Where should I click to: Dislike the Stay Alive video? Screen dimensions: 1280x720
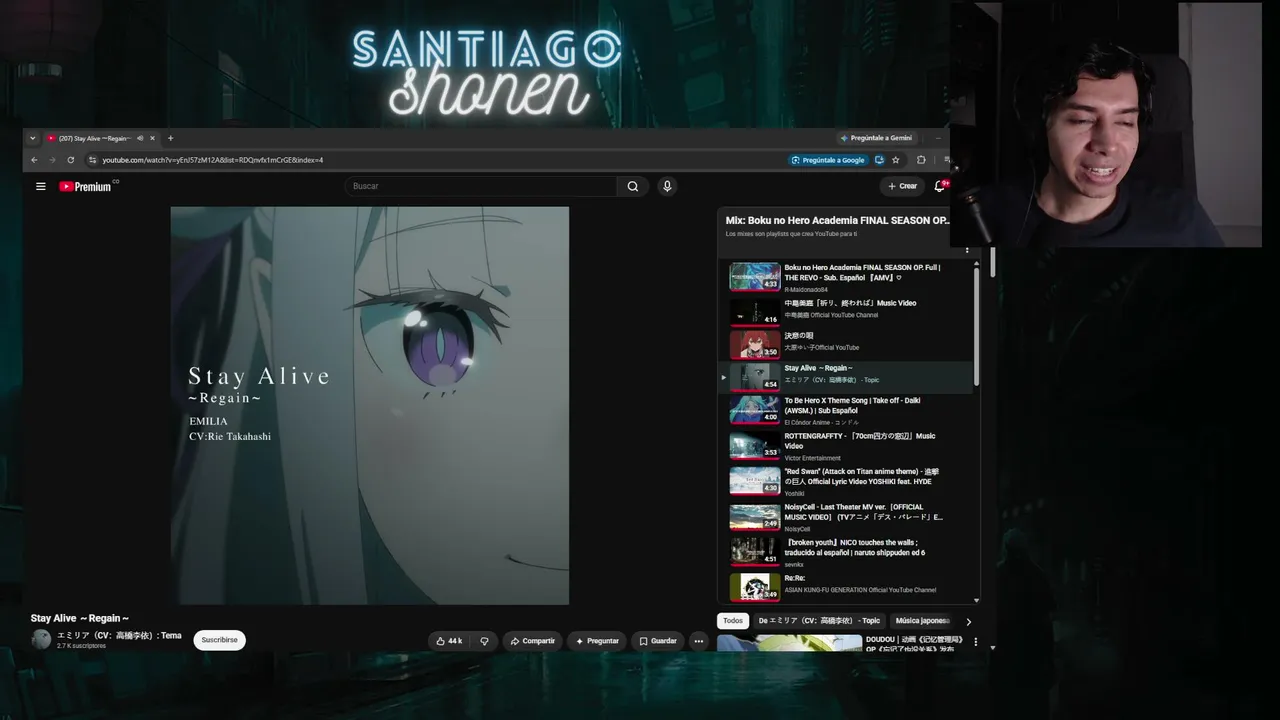tap(484, 641)
